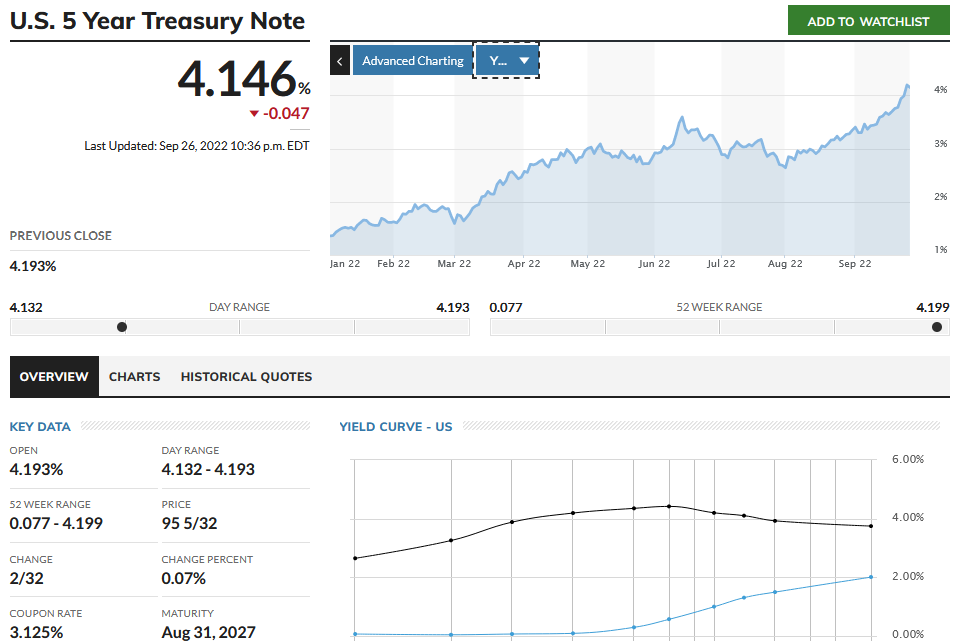955x641 pixels.
Task: Select the Last Updated timestamp text
Action: point(197,146)
